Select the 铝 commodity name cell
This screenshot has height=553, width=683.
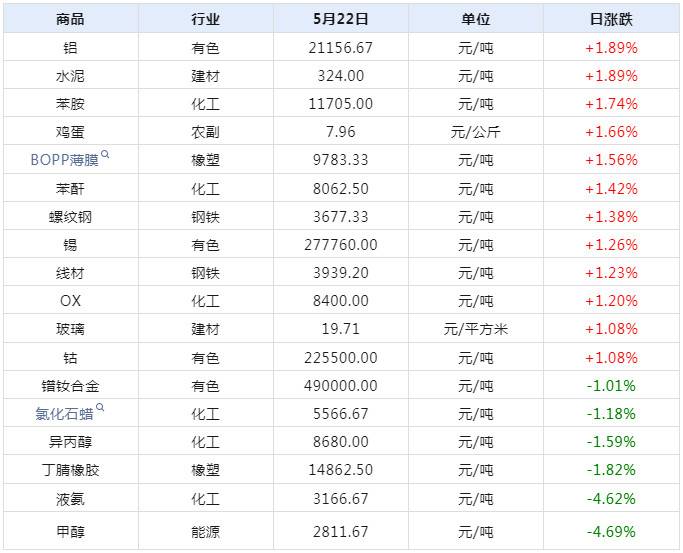point(70,47)
